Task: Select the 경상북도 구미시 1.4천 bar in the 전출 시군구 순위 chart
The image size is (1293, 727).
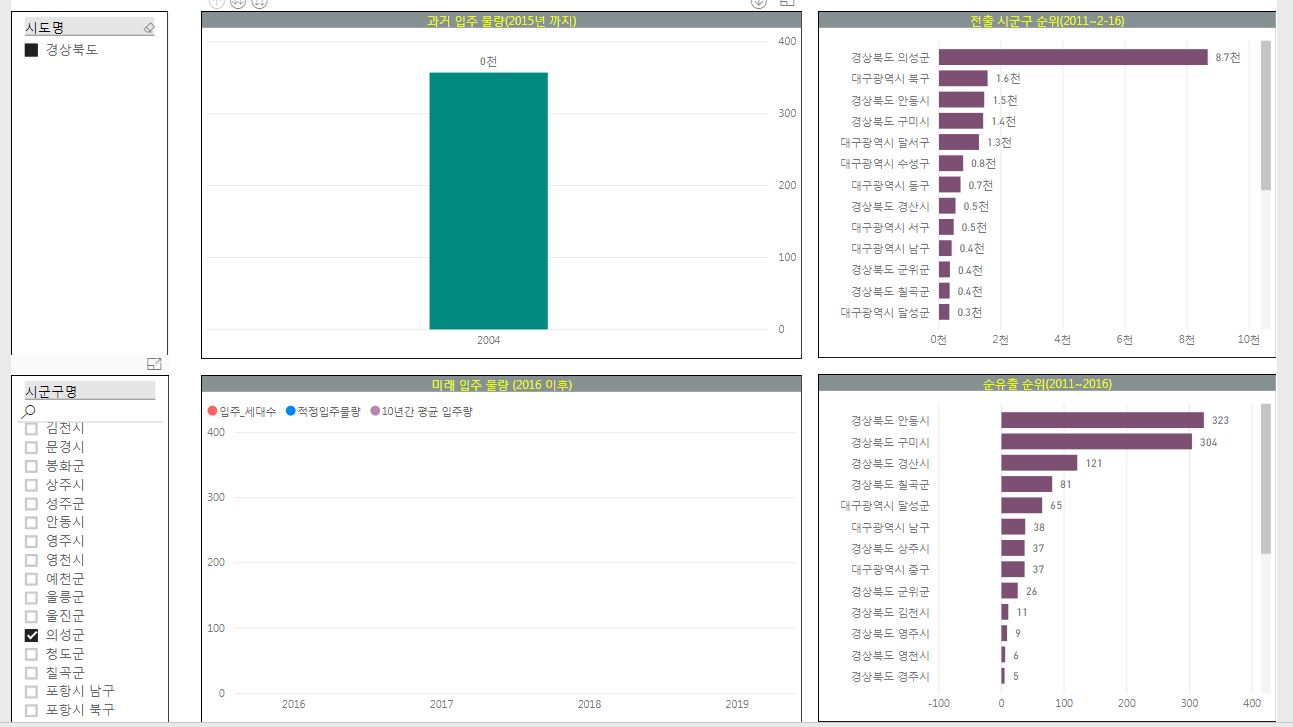Action: 961,121
